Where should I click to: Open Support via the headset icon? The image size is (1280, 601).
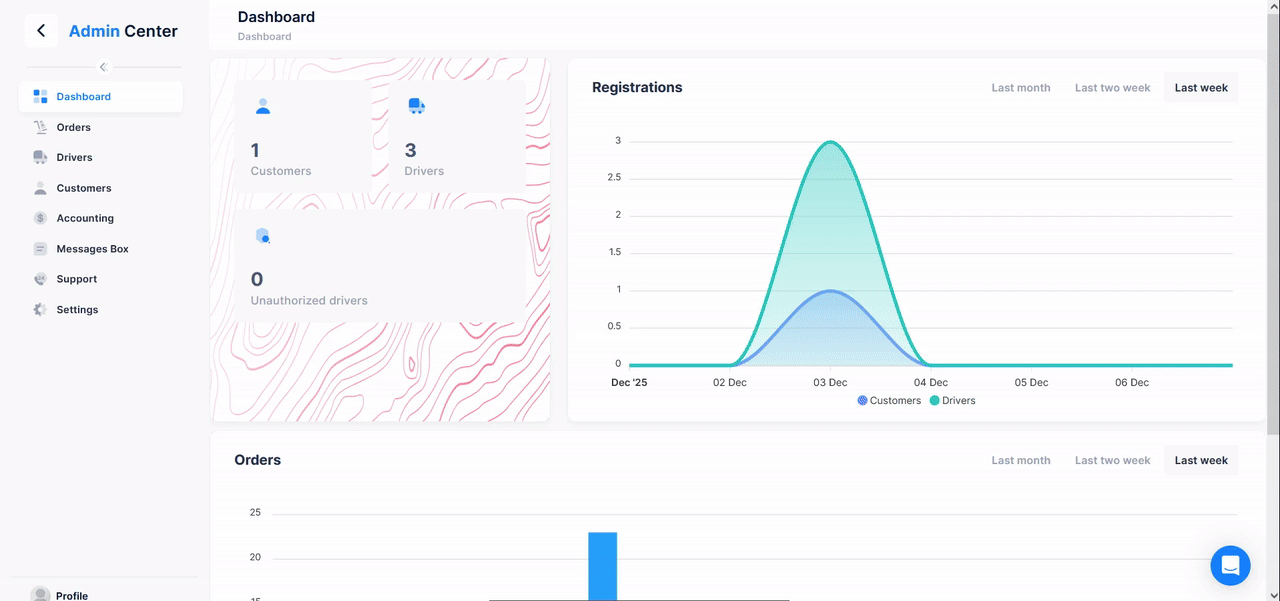(x=40, y=279)
